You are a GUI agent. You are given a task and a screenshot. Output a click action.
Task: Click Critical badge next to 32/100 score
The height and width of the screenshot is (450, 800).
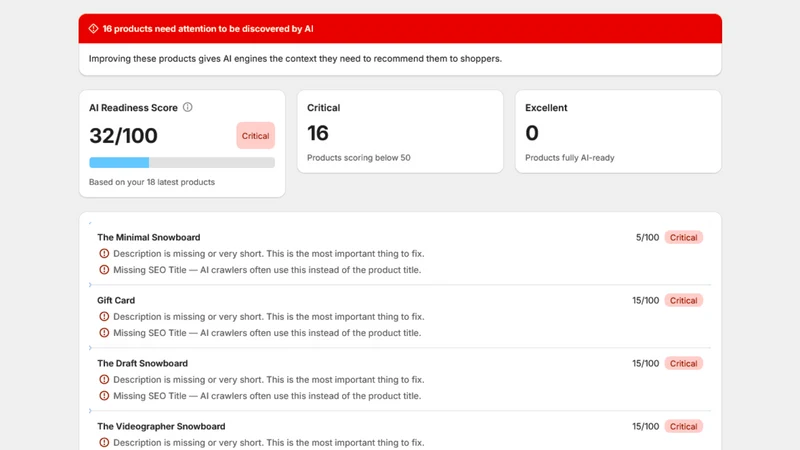[256, 136]
